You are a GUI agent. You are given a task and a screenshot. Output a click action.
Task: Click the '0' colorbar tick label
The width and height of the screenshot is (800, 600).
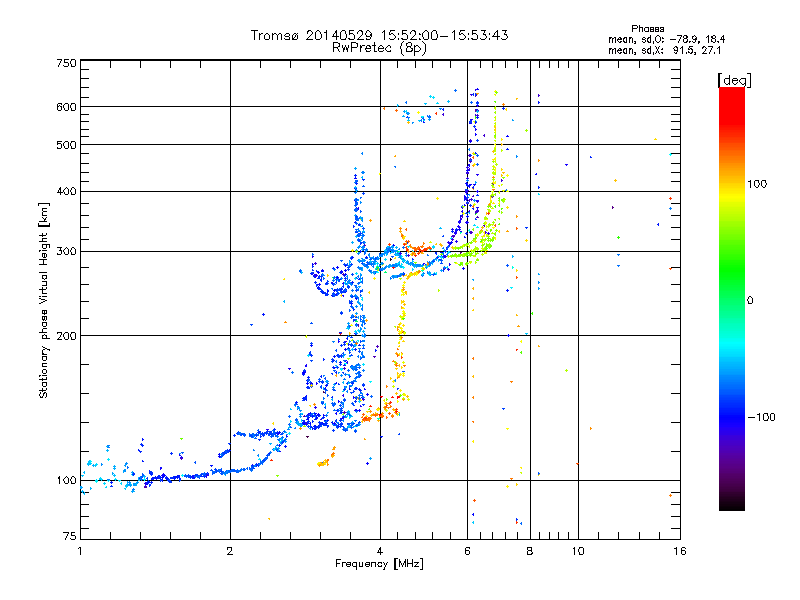[750, 300]
